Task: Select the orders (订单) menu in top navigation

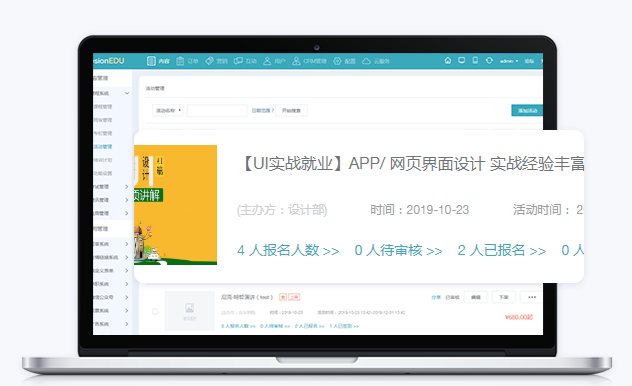Action: [187, 61]
